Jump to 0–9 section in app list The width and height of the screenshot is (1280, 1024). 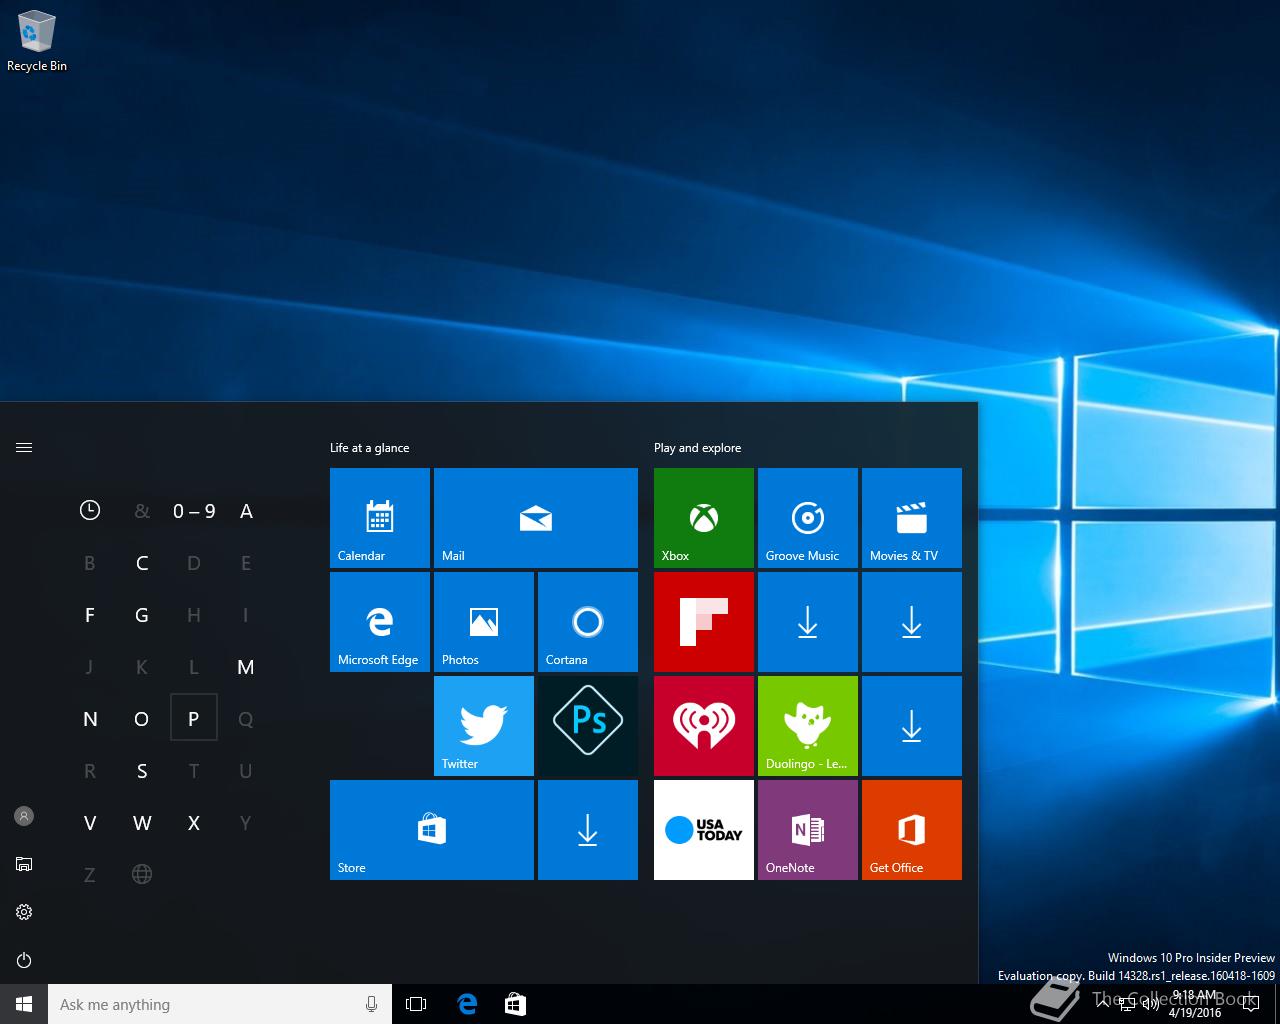194,511
